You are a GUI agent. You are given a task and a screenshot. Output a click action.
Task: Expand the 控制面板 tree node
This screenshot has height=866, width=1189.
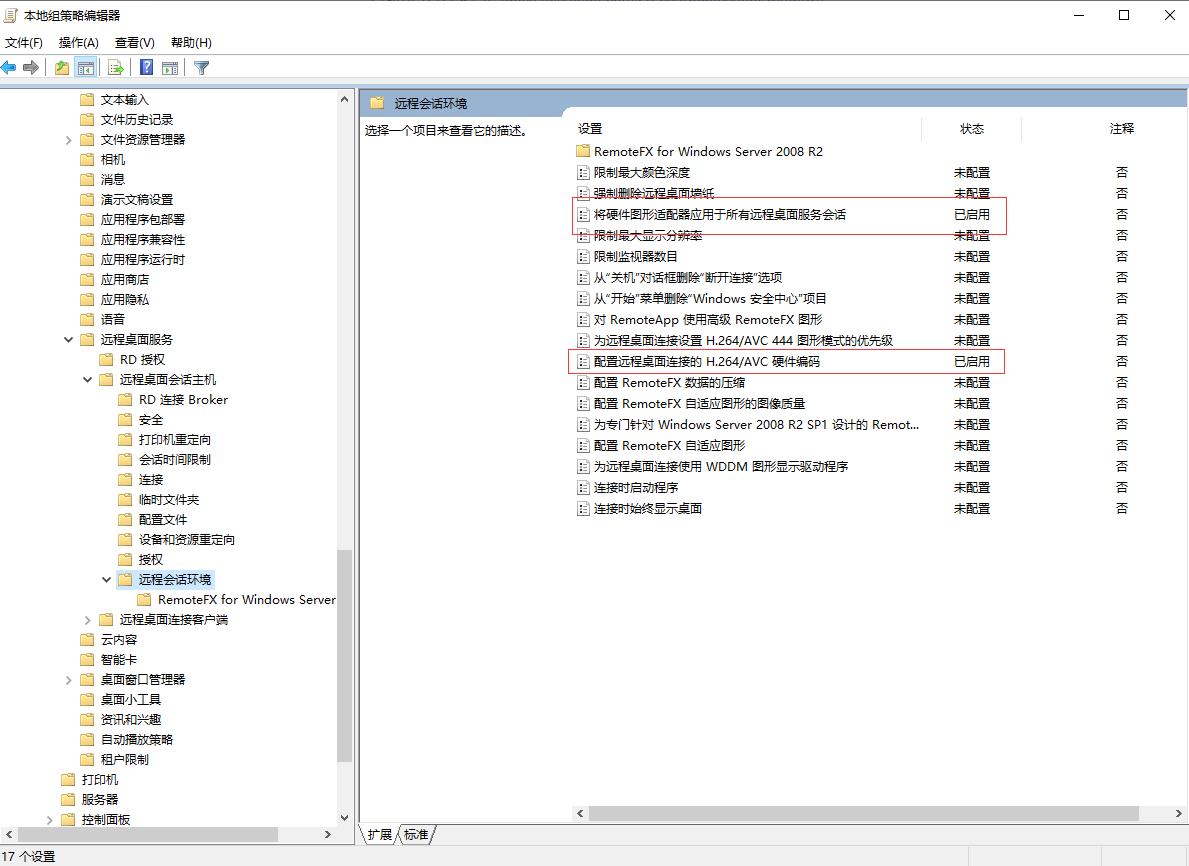[49, 820]
